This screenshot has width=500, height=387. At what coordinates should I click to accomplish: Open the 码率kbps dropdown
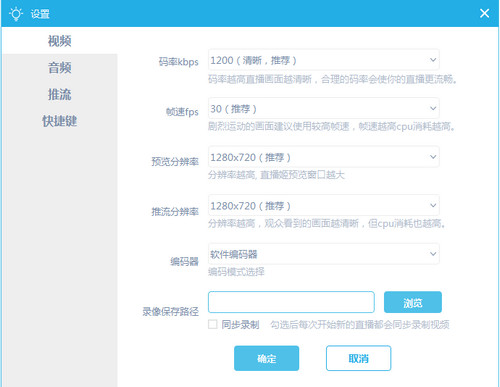click(323, 60)
